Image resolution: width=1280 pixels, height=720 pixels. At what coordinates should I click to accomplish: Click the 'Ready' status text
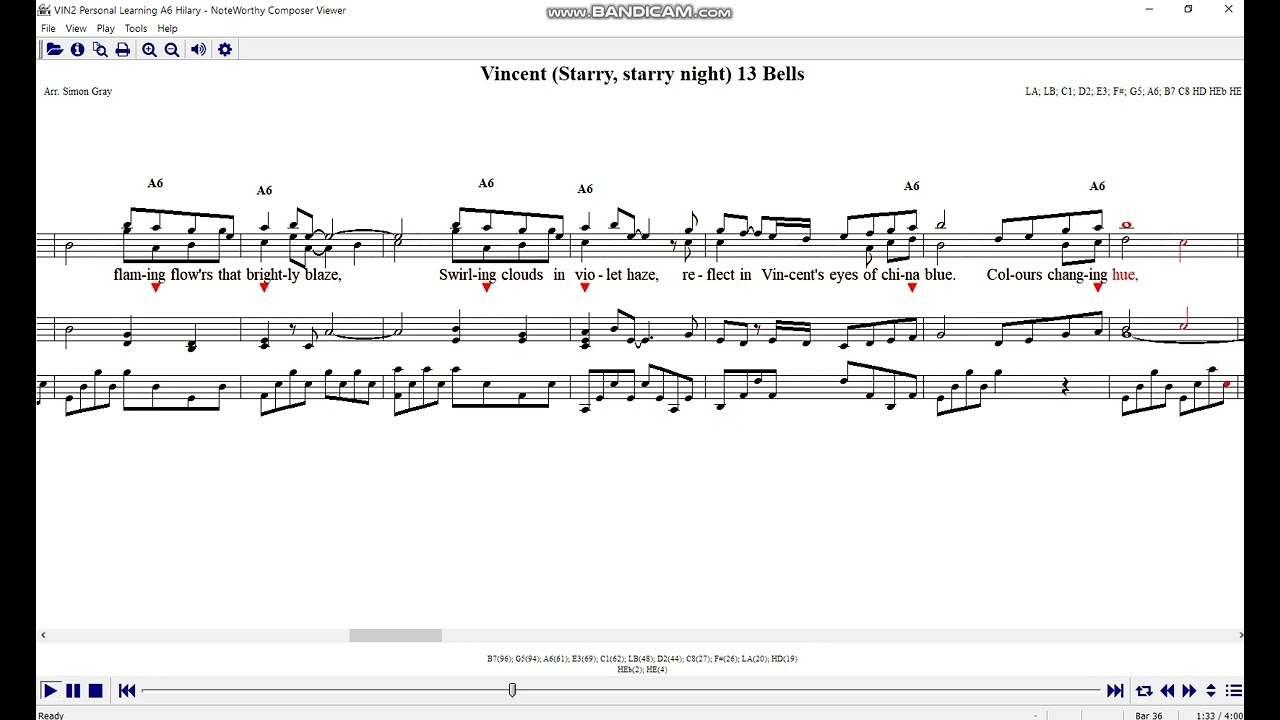pos(51,715)
